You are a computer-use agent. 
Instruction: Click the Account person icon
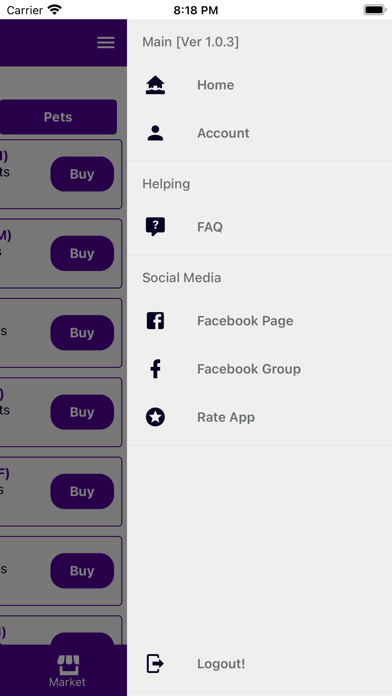click(x=155, y=133)
